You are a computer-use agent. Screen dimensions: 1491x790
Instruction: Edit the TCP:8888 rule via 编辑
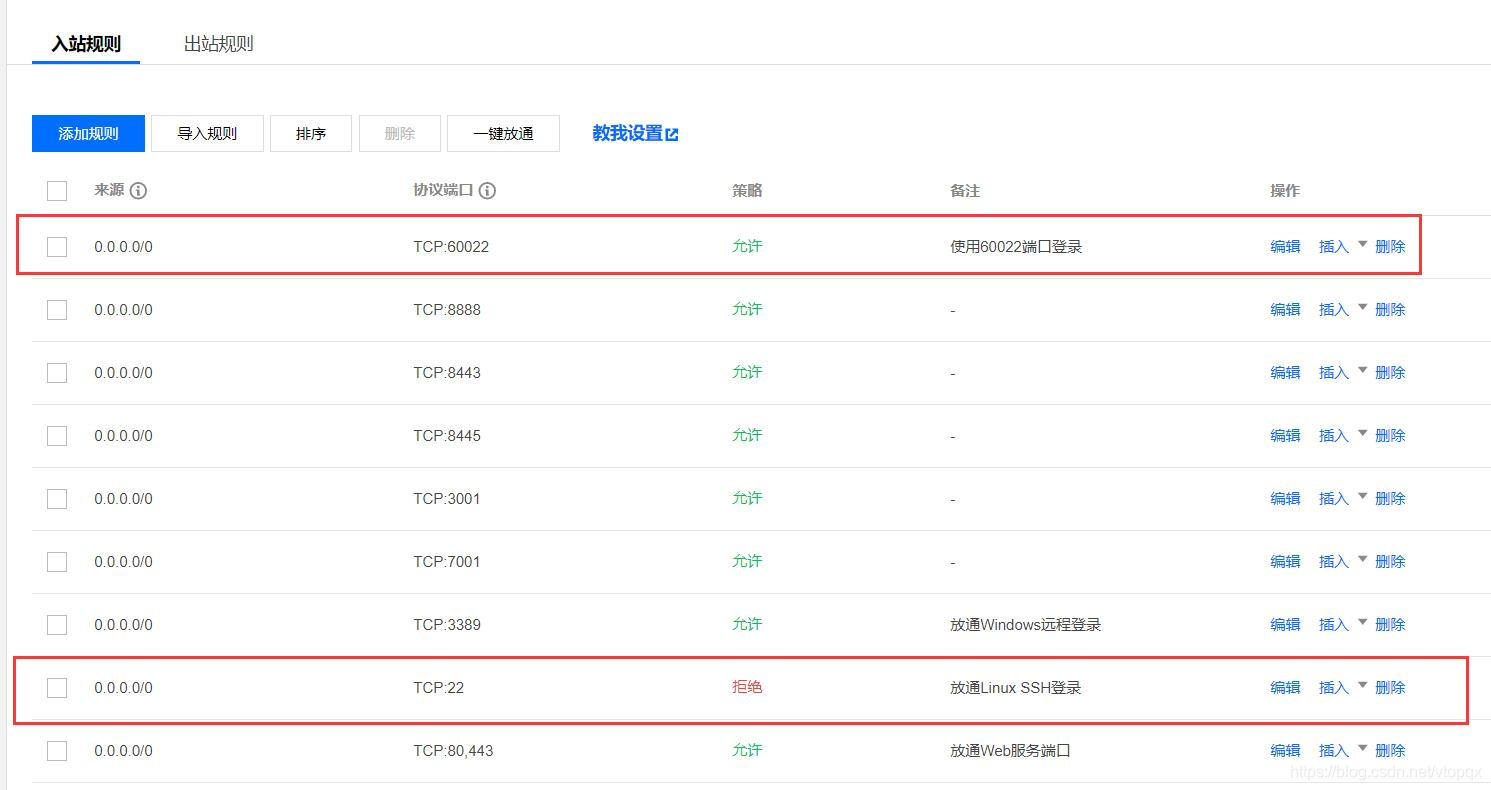click(1285, 310)
